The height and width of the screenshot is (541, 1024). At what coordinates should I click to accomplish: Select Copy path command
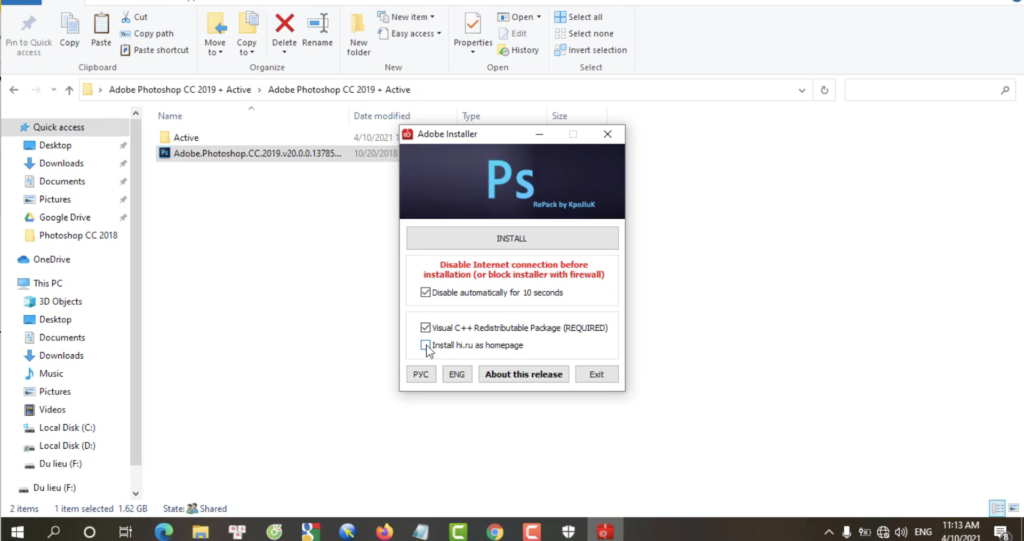pos(147,33)
